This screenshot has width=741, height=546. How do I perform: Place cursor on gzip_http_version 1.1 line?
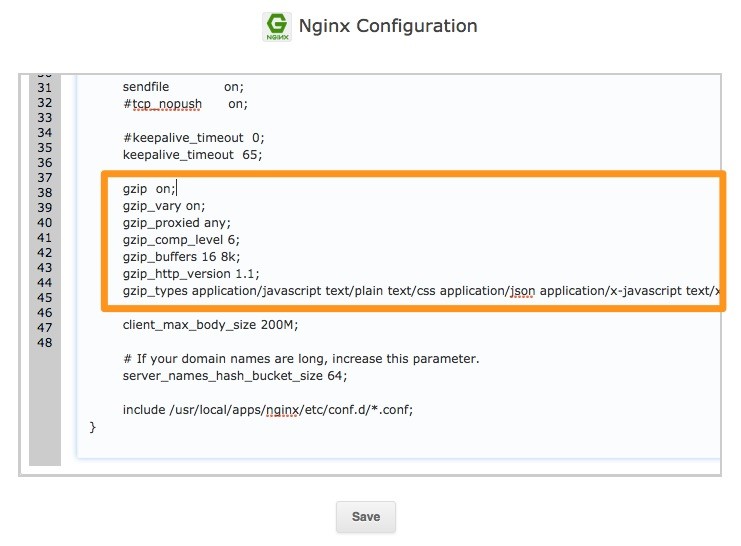click(190, 273)
